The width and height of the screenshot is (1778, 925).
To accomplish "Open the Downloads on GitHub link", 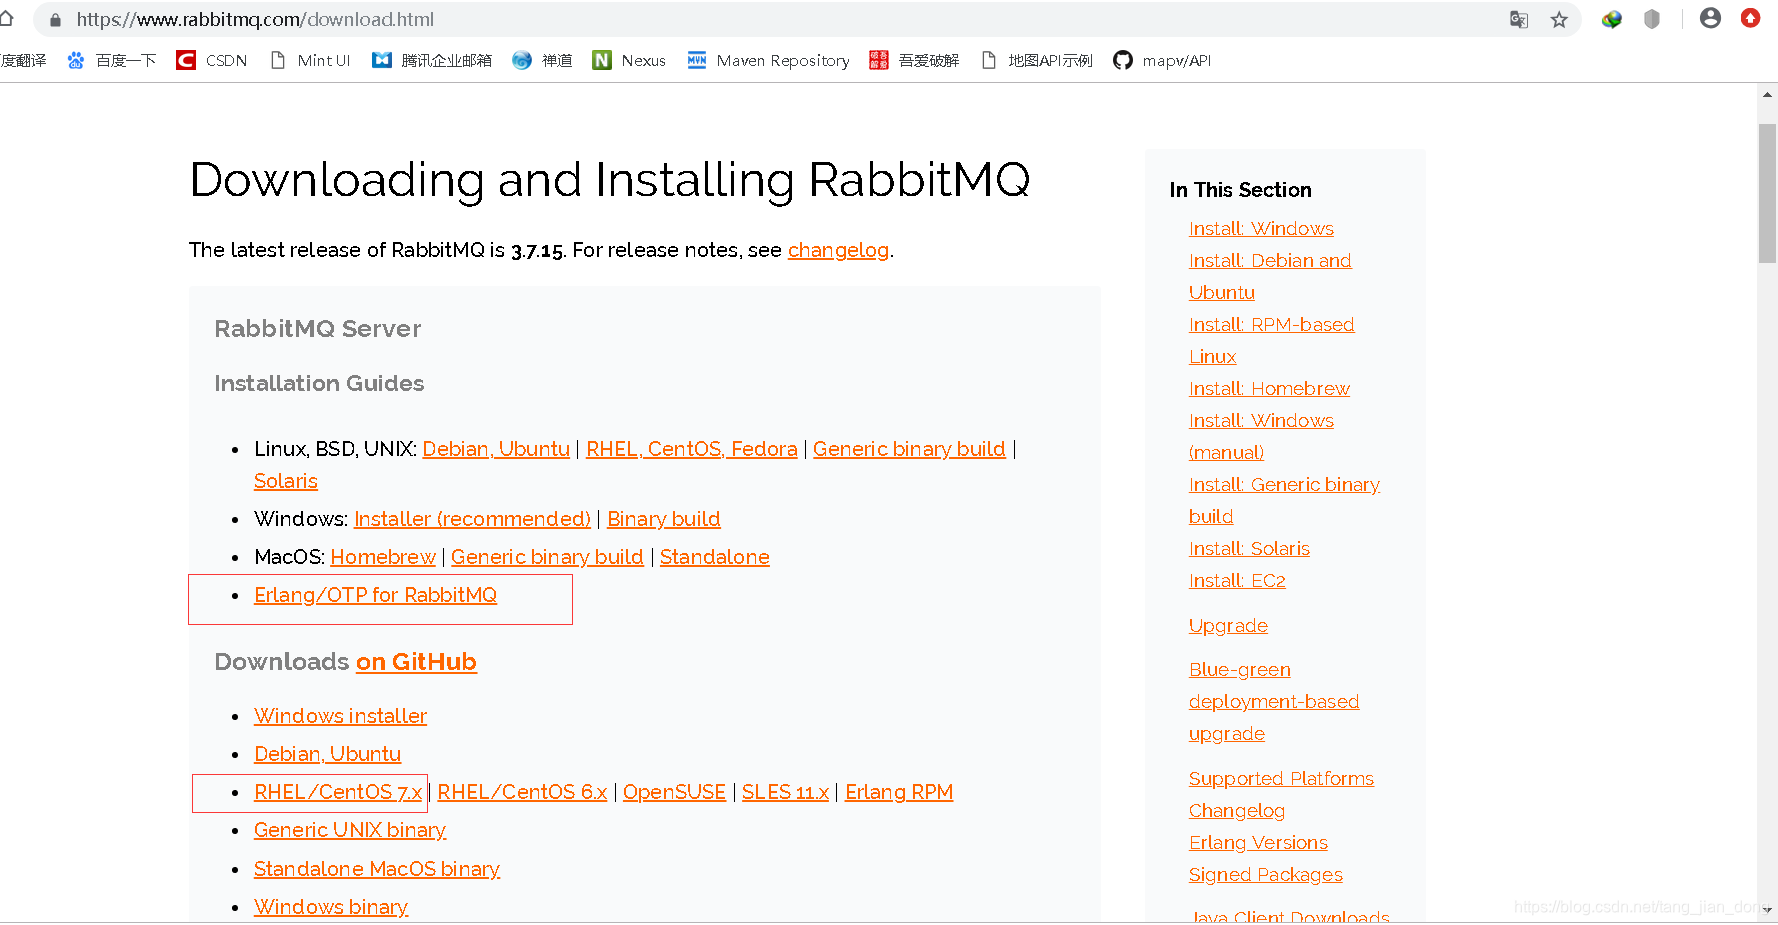I will [x=416, y=662].
